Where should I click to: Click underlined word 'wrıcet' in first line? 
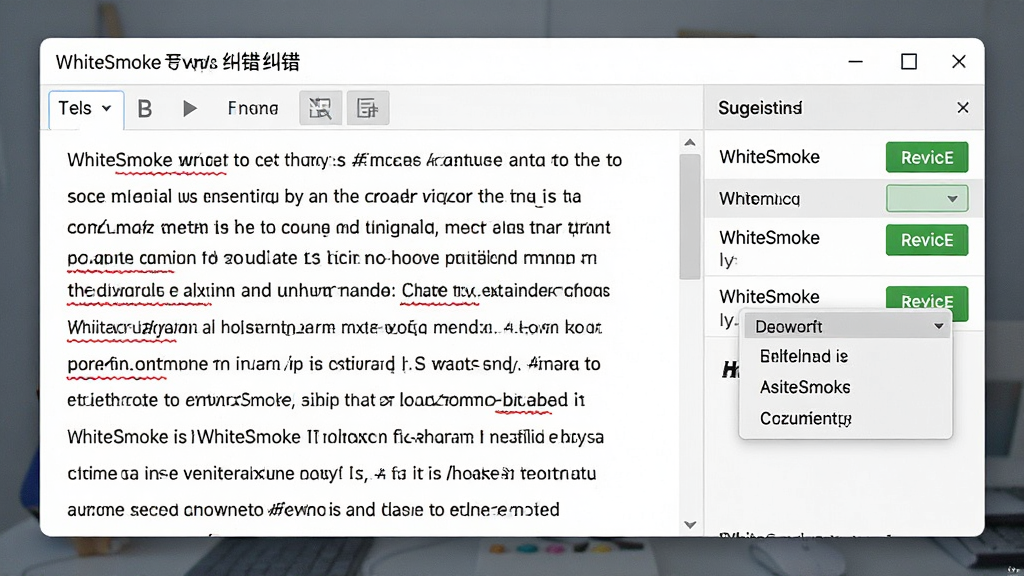click(202, 161)
